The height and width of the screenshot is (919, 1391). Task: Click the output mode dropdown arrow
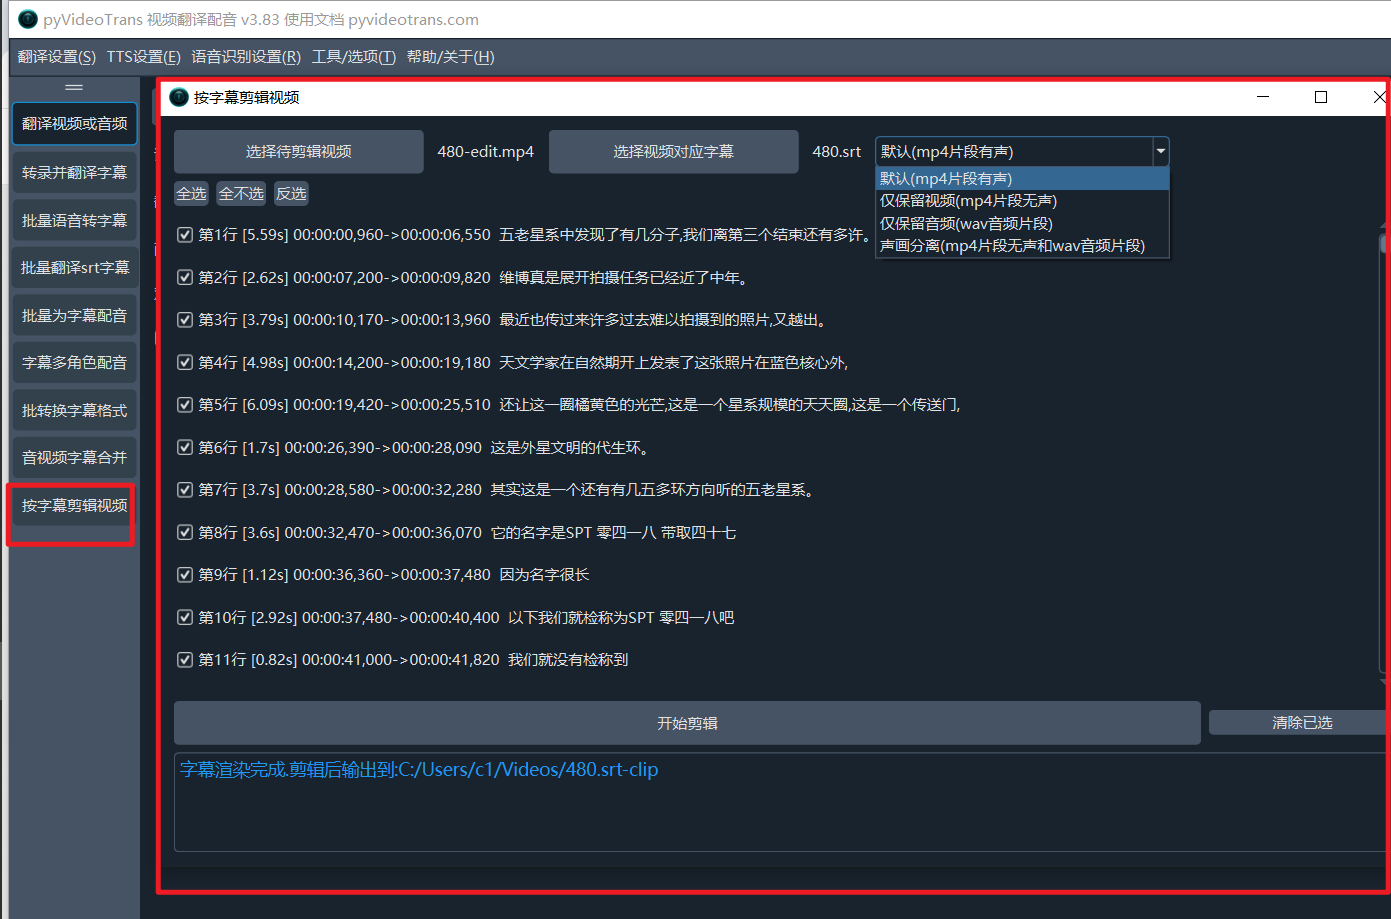tap(1160, 152)
